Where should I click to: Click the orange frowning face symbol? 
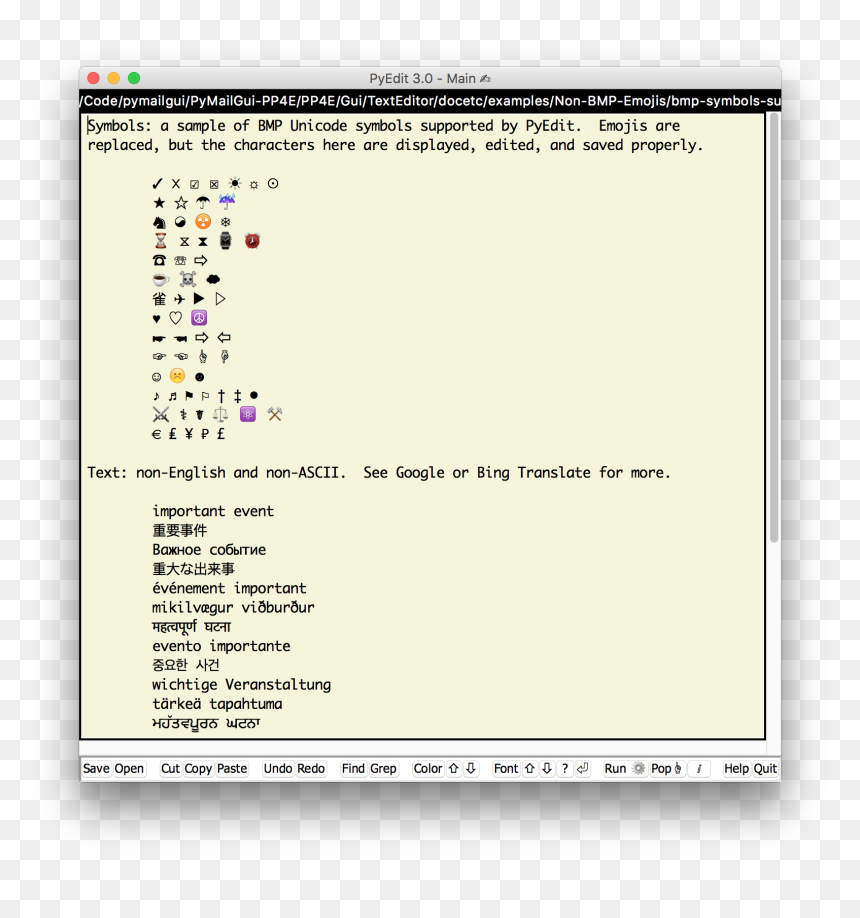177,376
